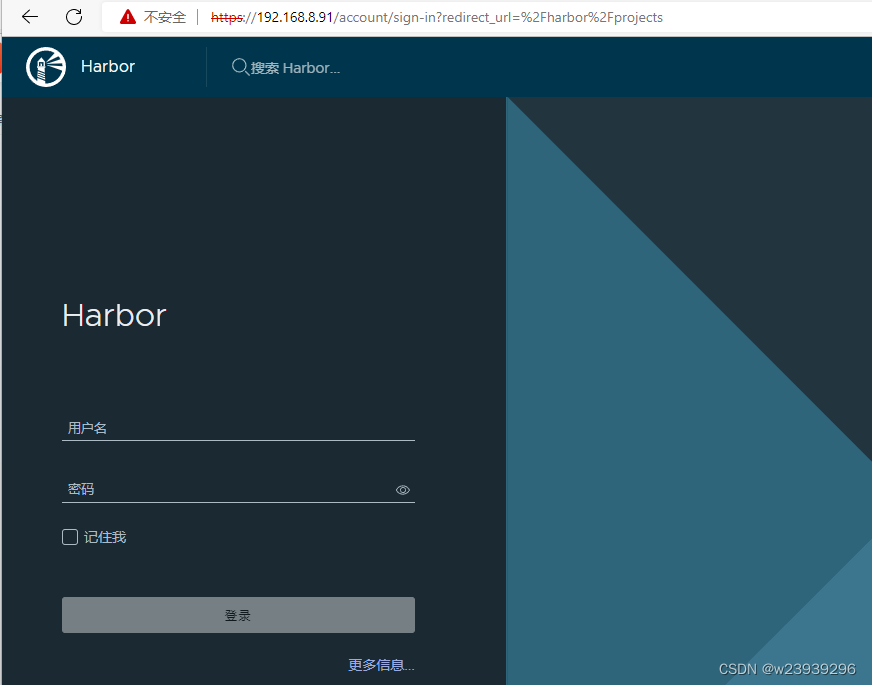
Task: Click the large Harbor heading above login form
Action: pyautogui.click(x=114, y=315)
